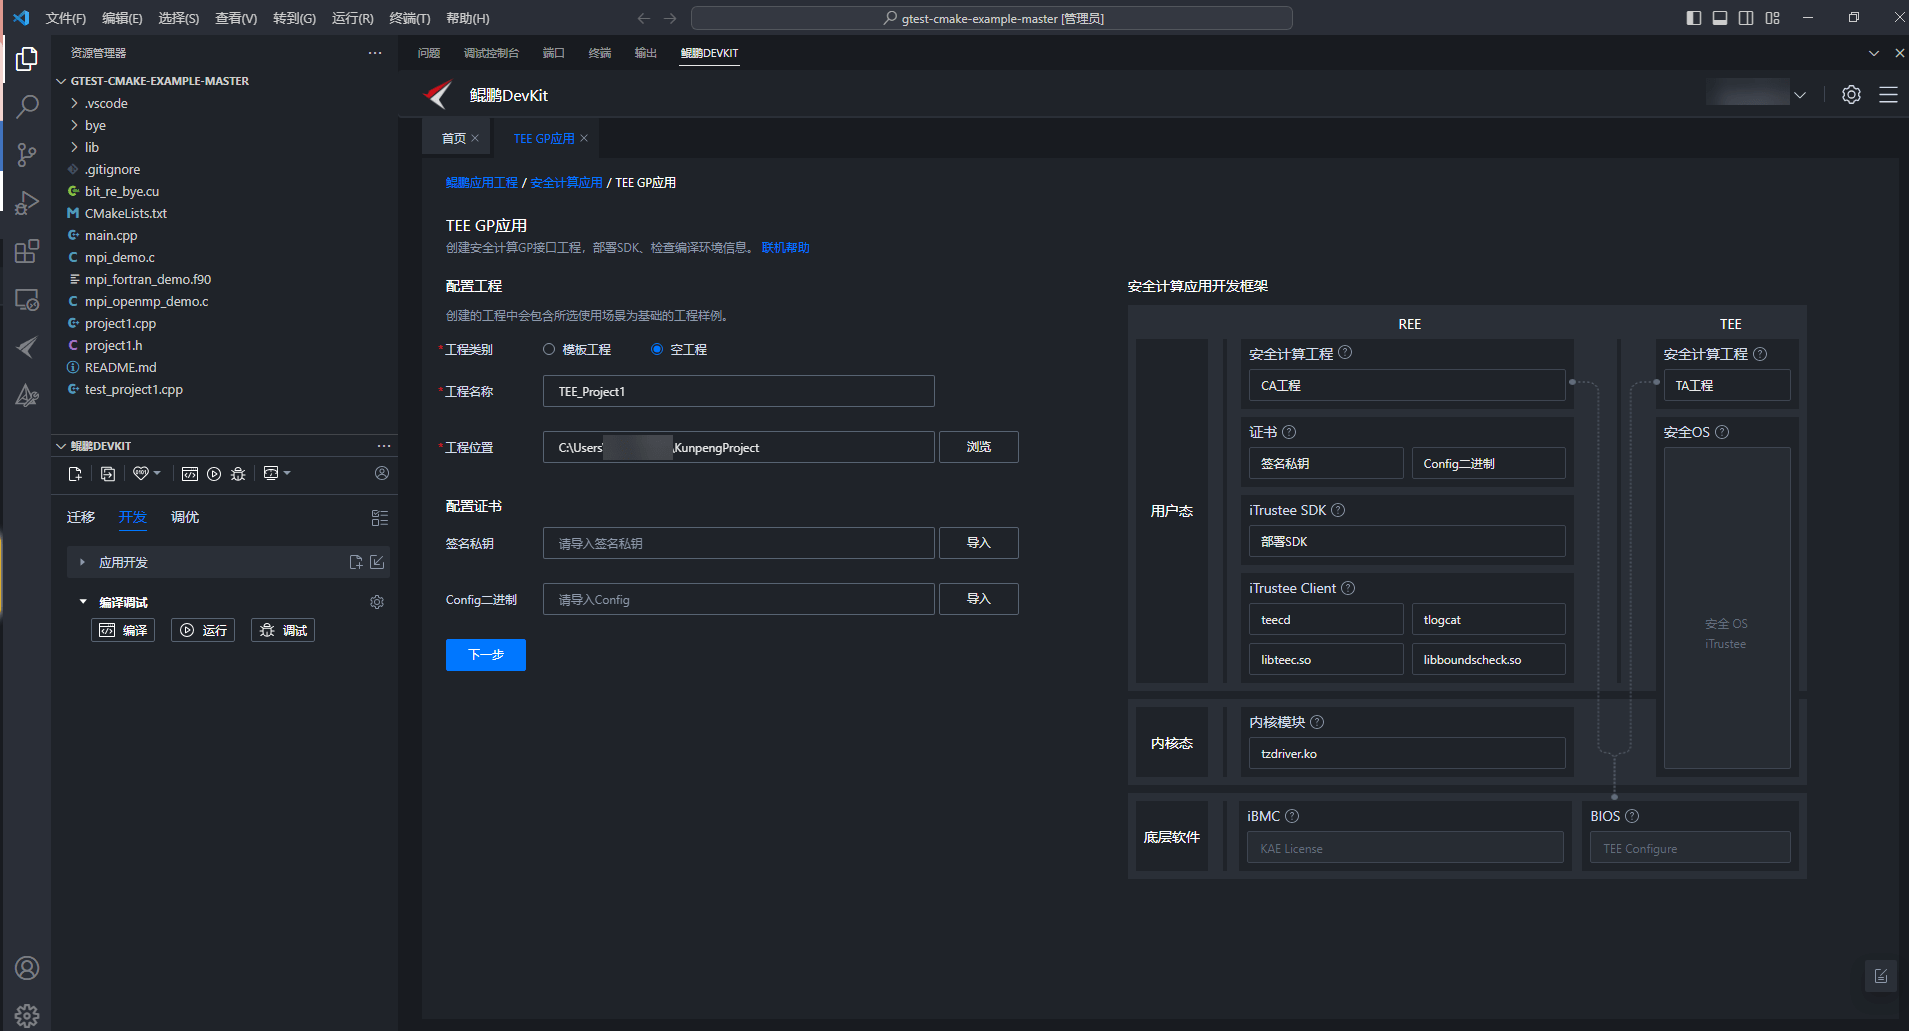Switch to the 迁移 tab in DevKit panel
The height and width of the screenshot is (1031, 1909).
coord(81,517)
